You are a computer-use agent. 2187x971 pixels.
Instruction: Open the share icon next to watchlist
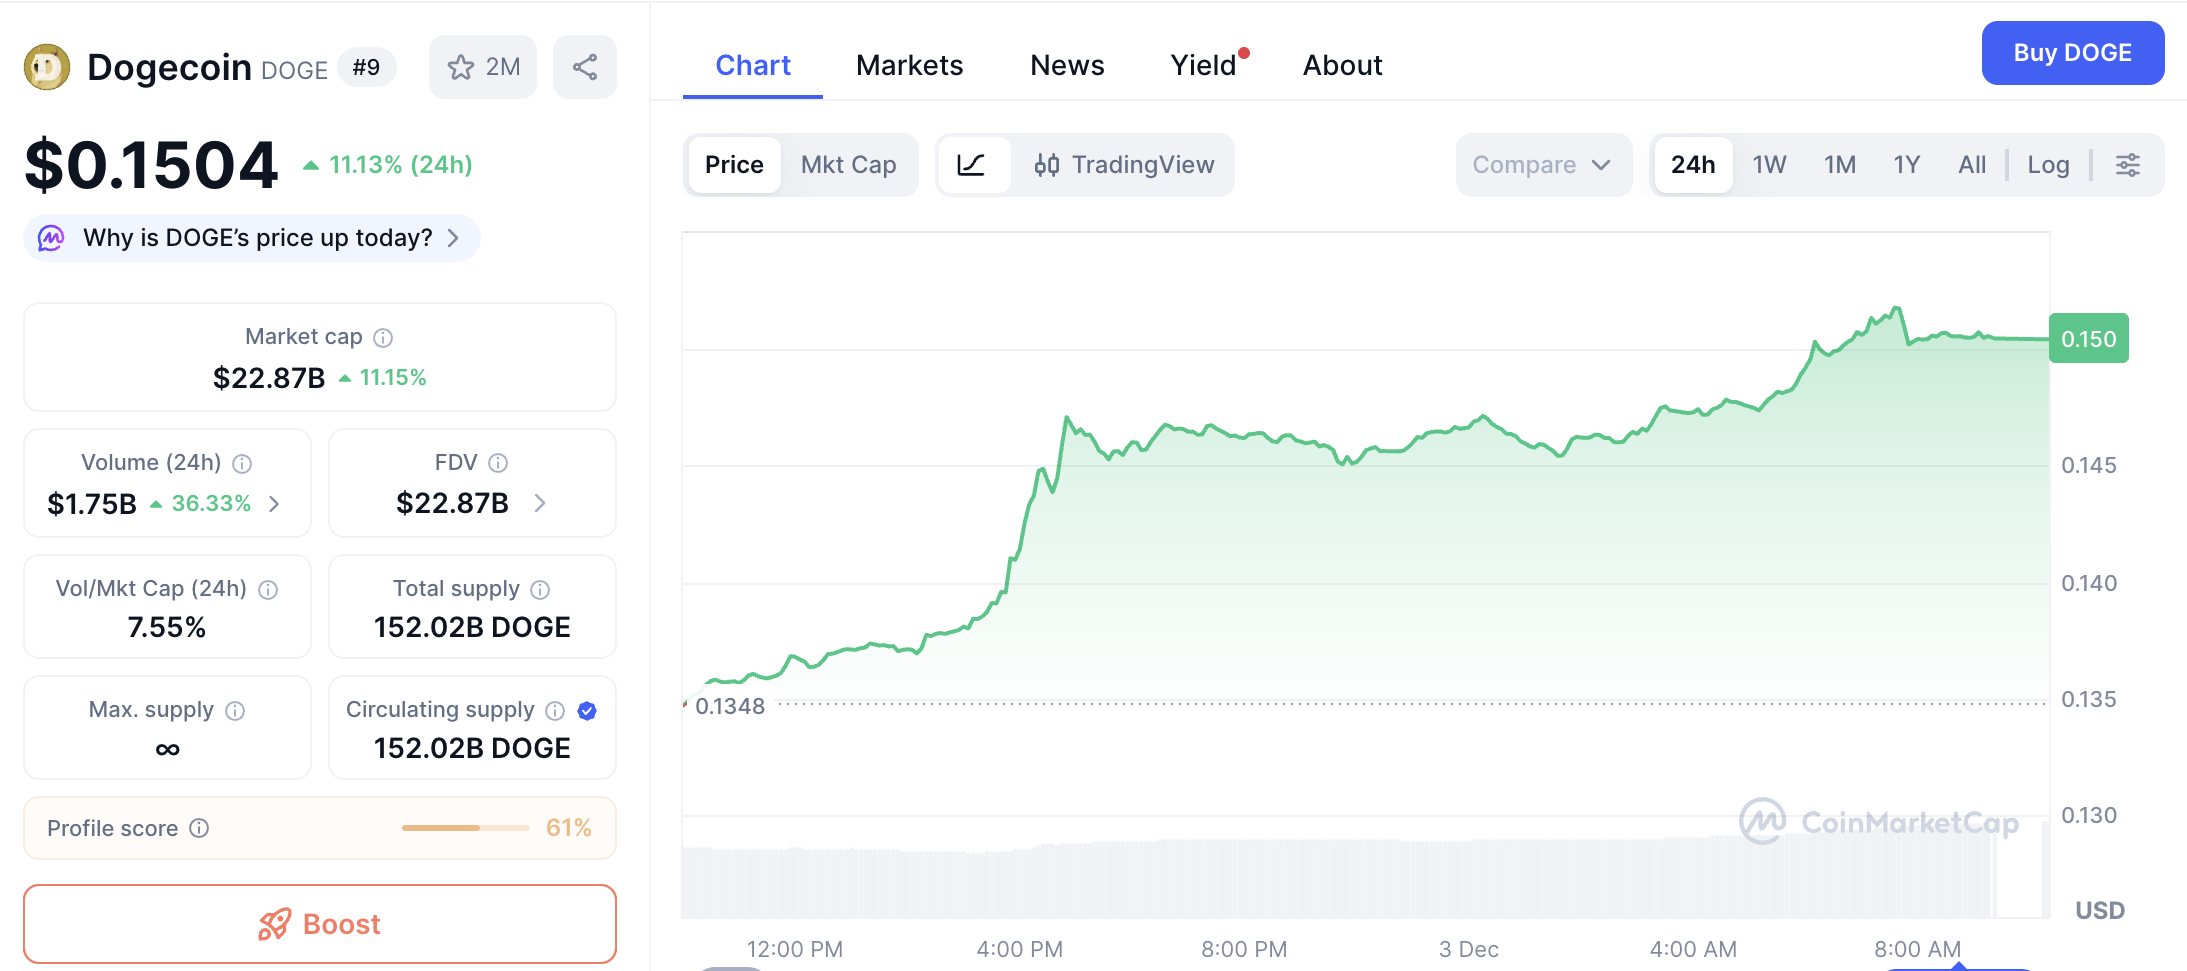pyautogui.click(x=585, y=66)
